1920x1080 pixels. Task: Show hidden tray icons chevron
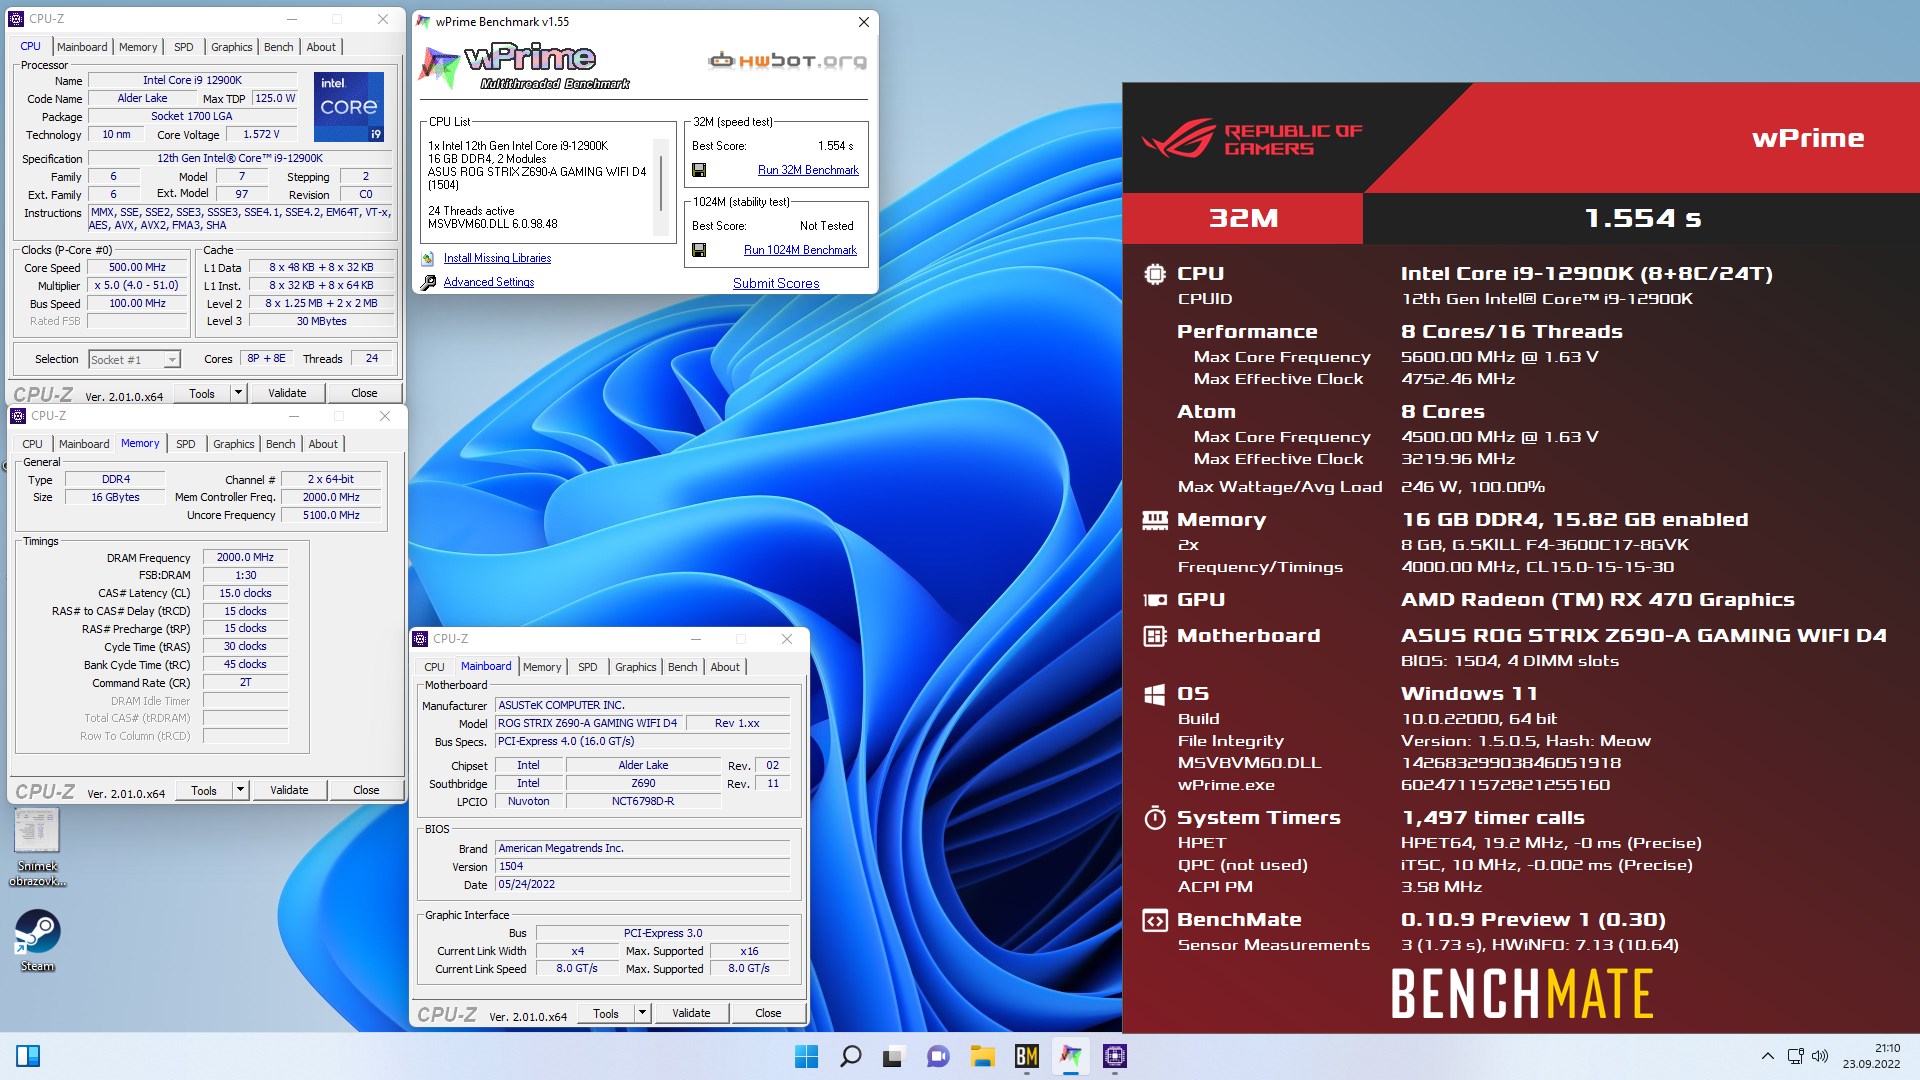click(1767, 1056)
